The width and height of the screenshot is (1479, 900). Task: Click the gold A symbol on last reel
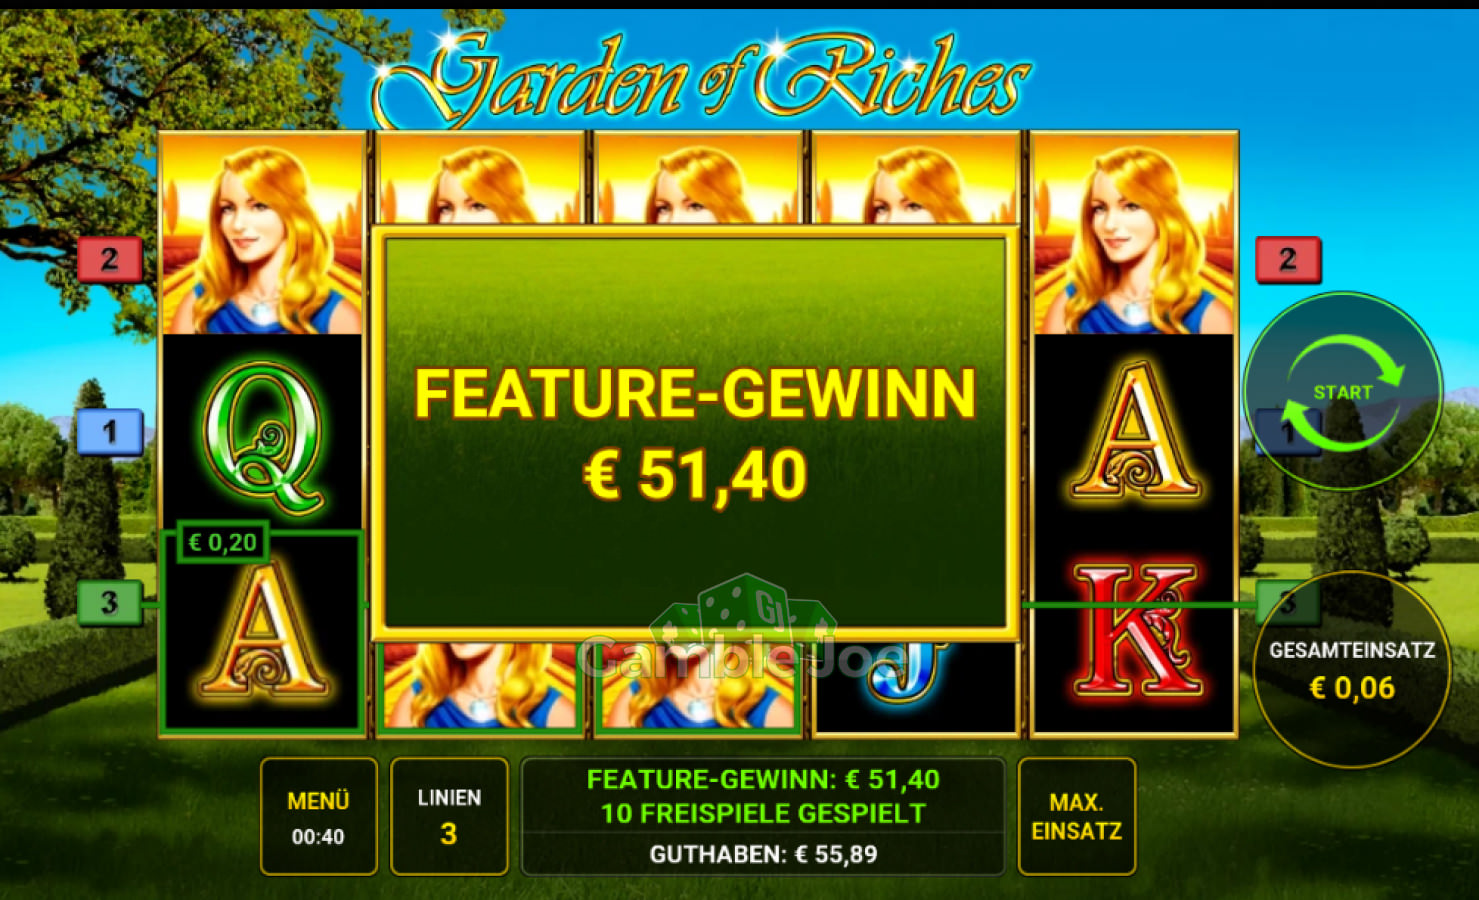tap(1134, 431)
